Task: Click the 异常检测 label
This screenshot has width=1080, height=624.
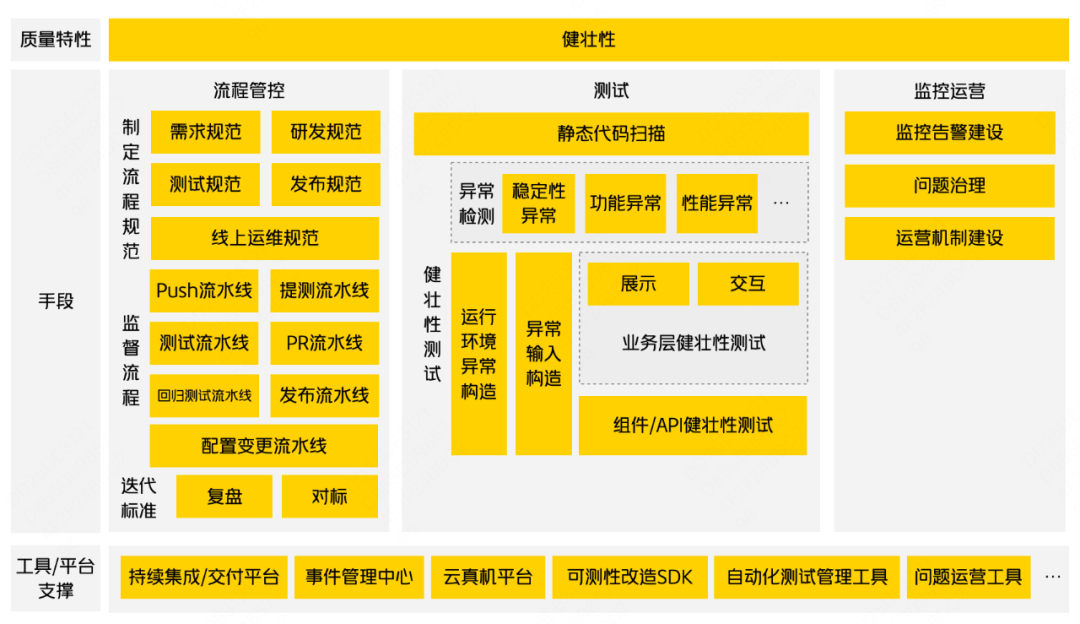Action: coord(477,204)
